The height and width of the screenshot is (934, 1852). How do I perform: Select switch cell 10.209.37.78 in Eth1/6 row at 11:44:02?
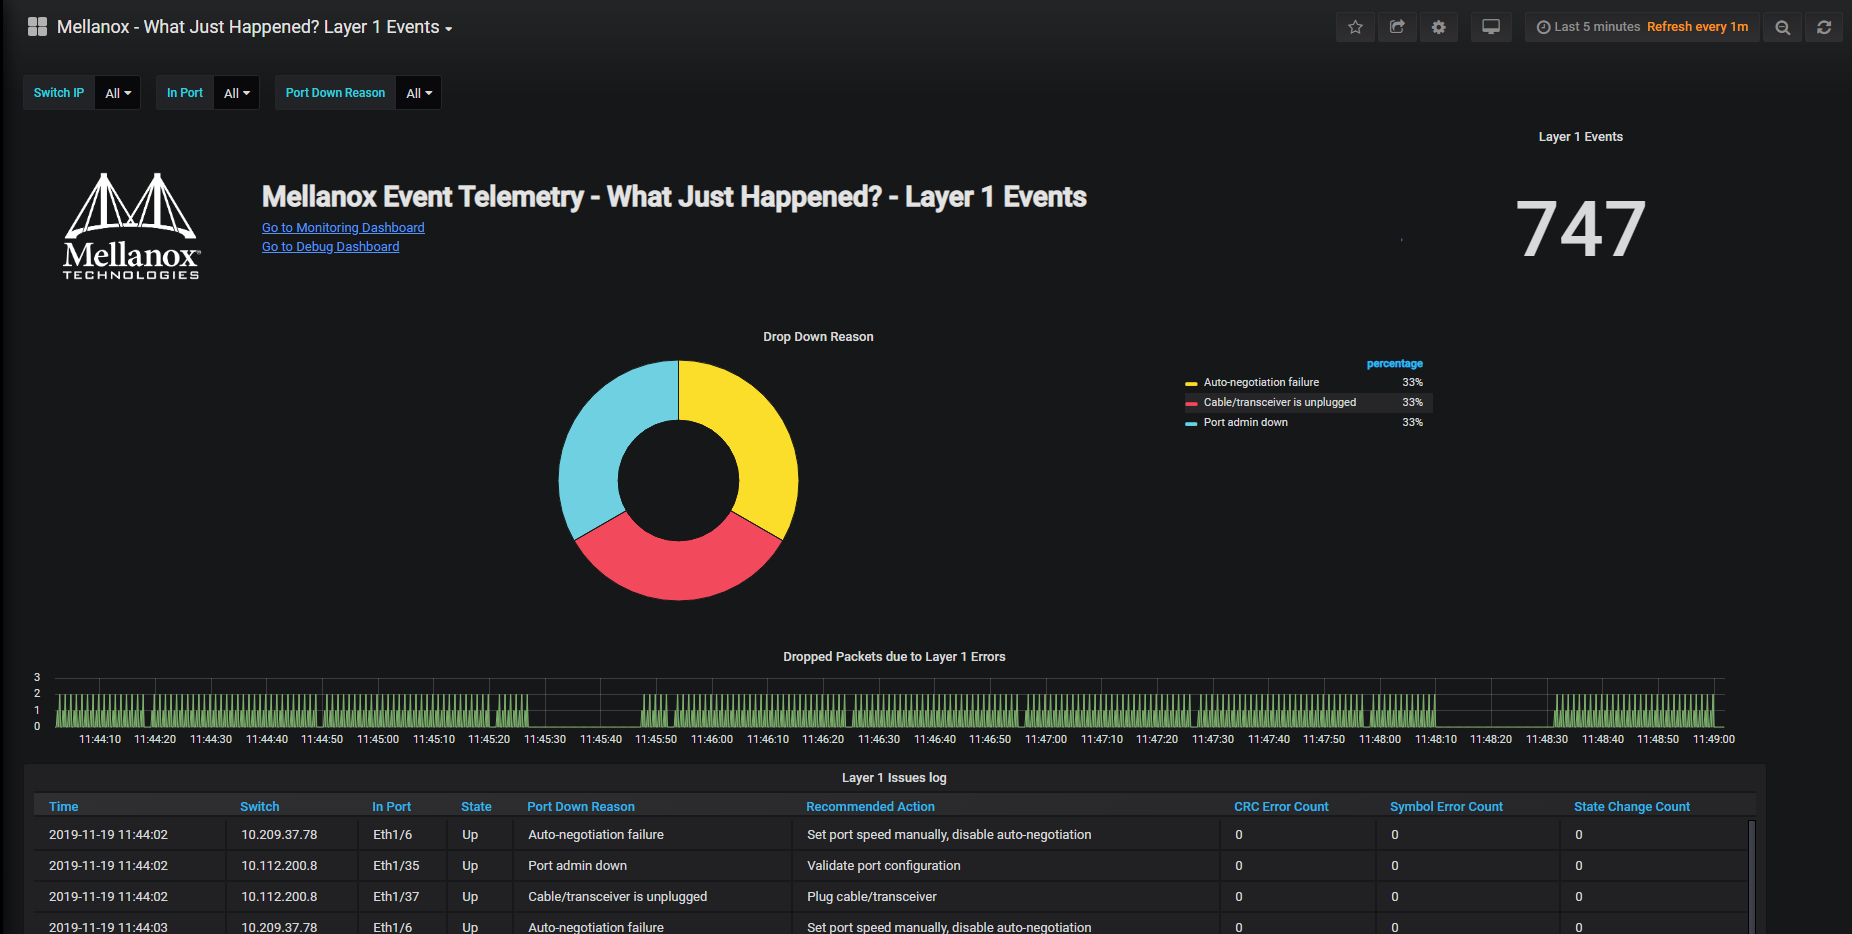point(279,835)
